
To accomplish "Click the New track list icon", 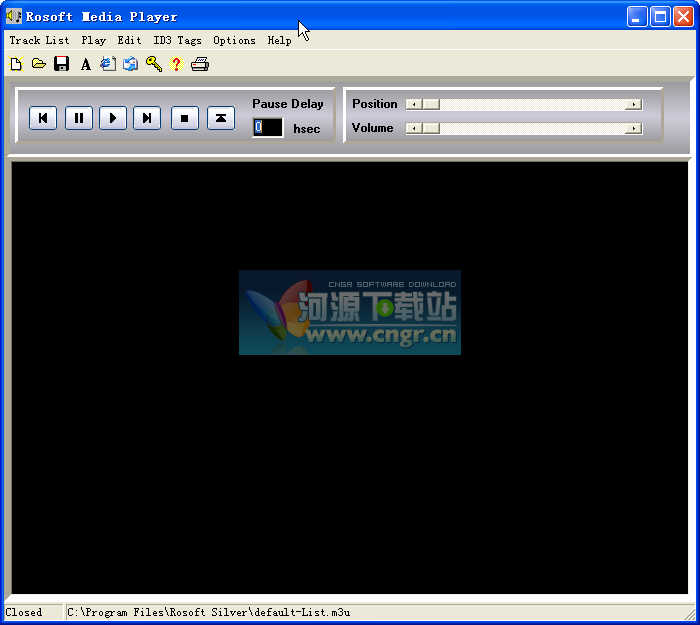I will click(17, 64).
